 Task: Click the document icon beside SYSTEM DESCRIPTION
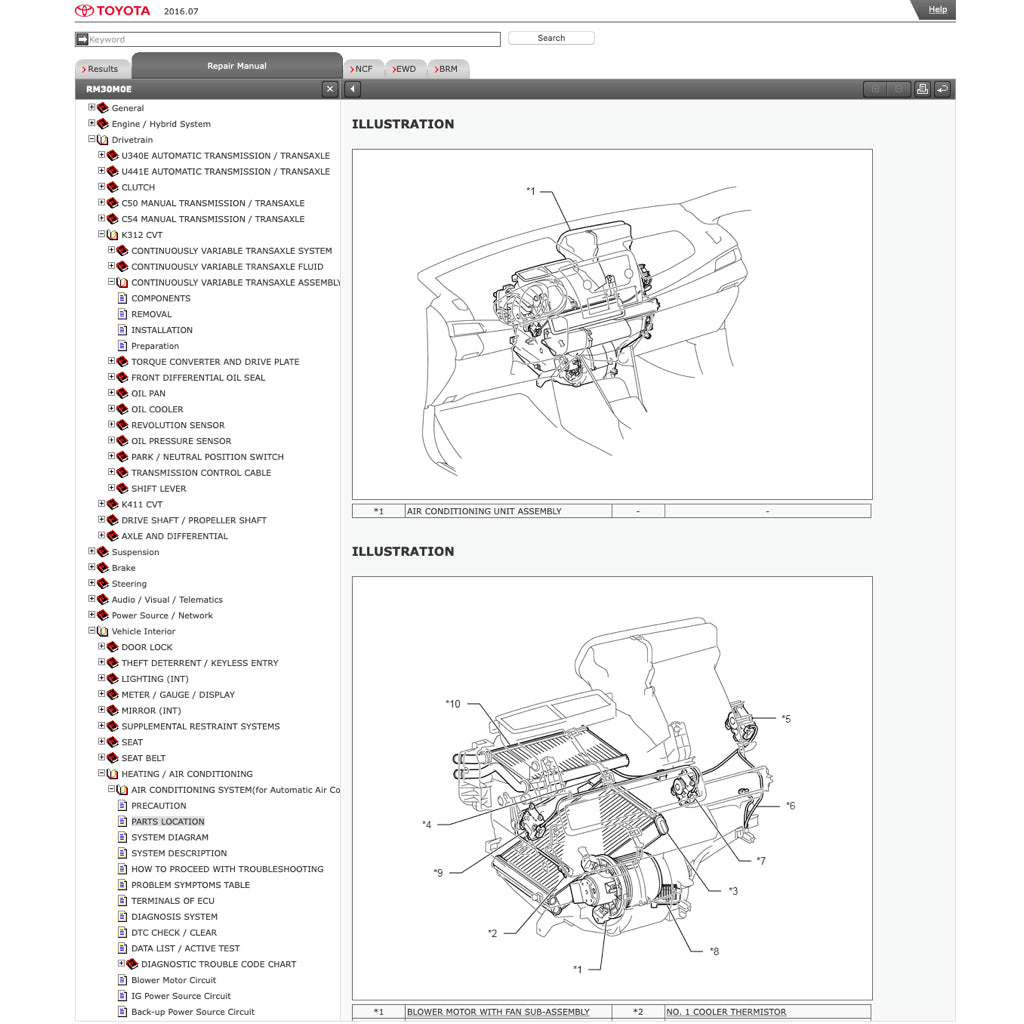122,853
